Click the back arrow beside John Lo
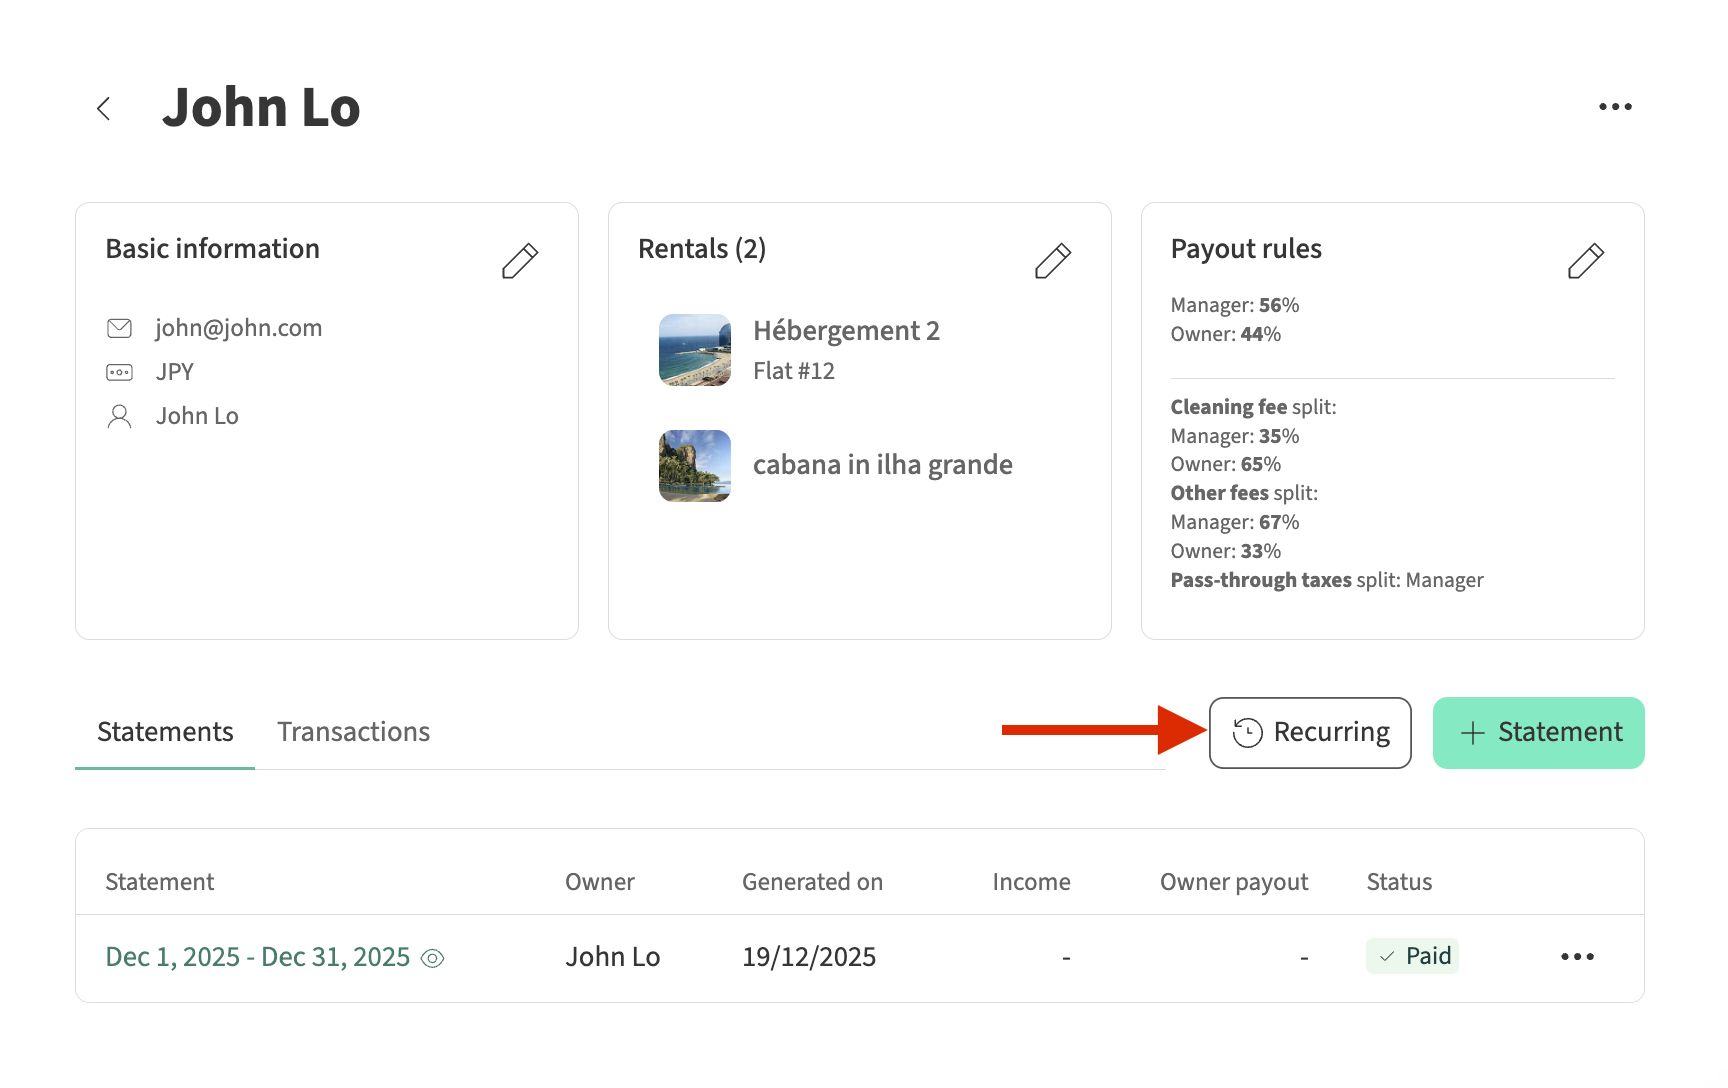 (104, 108)
